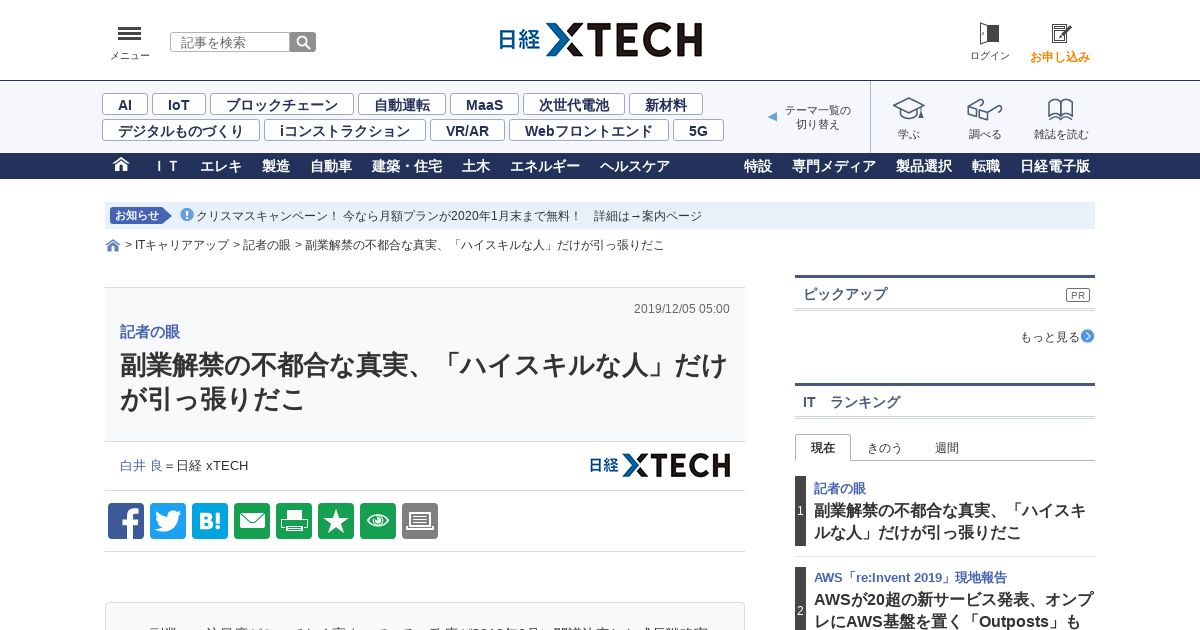Open 記者の眼 breadcrumb link
1200x630 pixels.
[x=267, y=245]
